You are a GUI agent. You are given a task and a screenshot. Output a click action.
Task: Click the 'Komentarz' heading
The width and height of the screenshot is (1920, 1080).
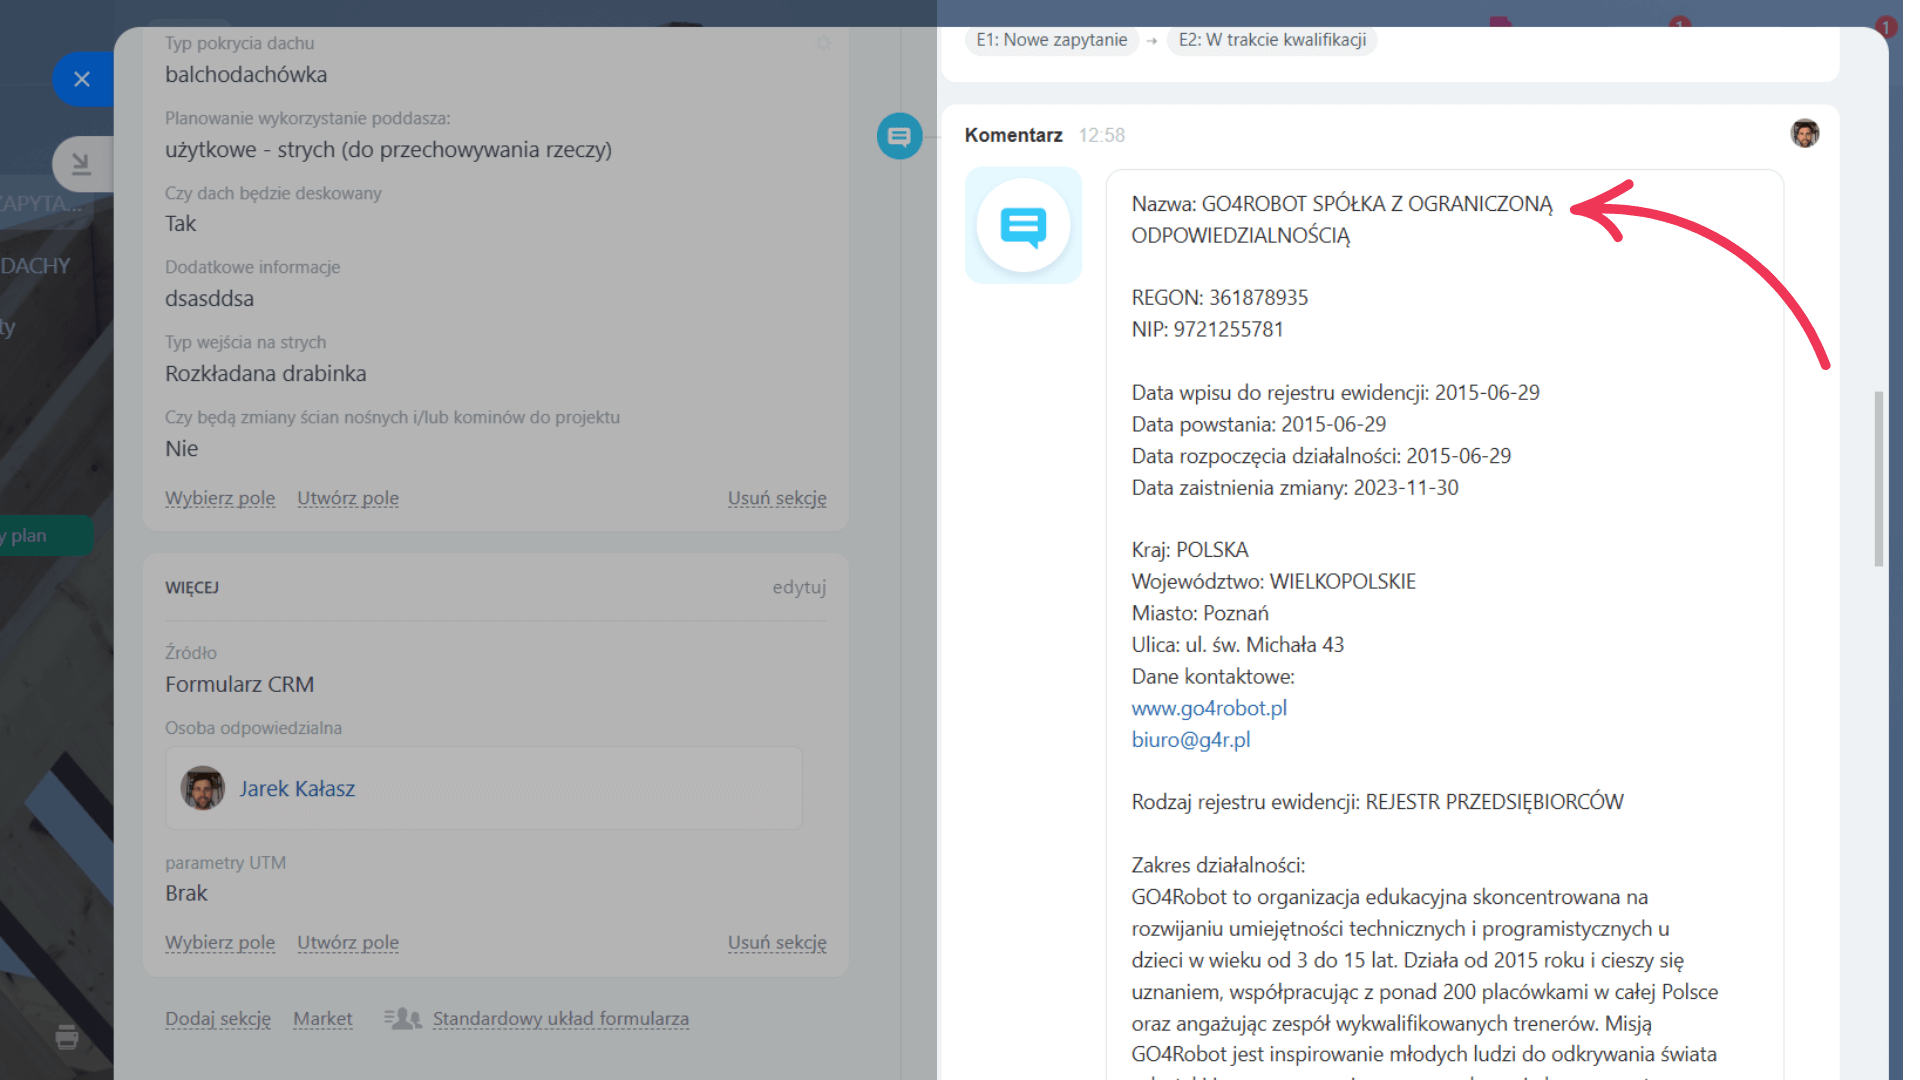(1013, 135)
